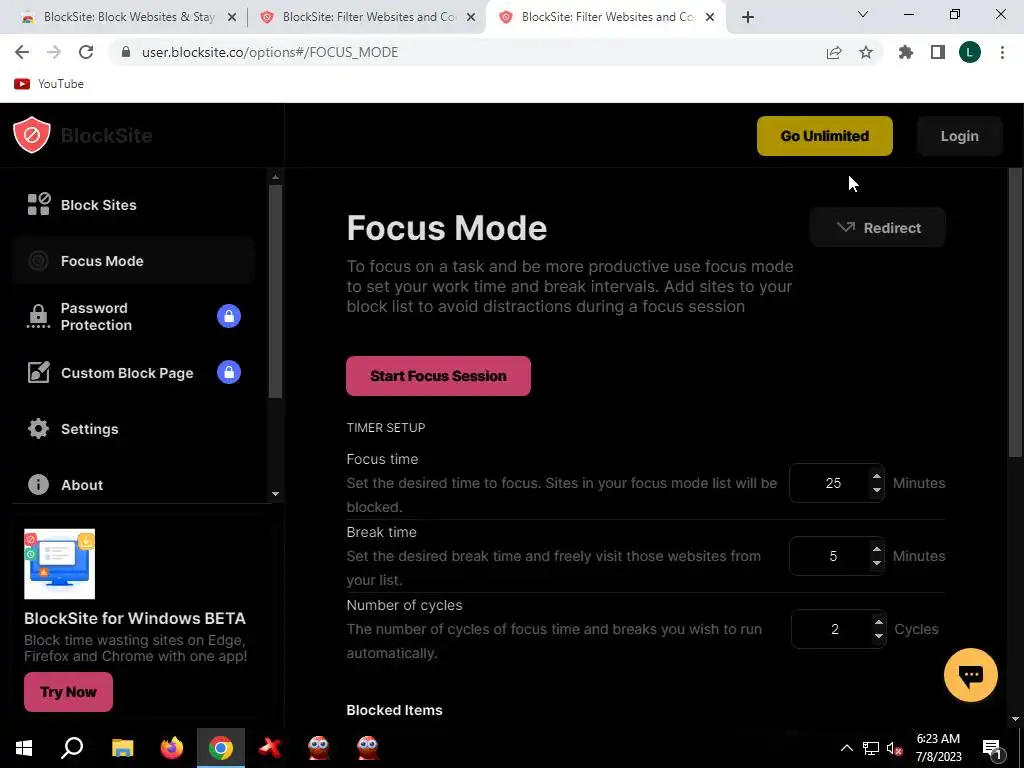Click the address bar URL
Viewport: 1024px width, 768px height.
270,52
